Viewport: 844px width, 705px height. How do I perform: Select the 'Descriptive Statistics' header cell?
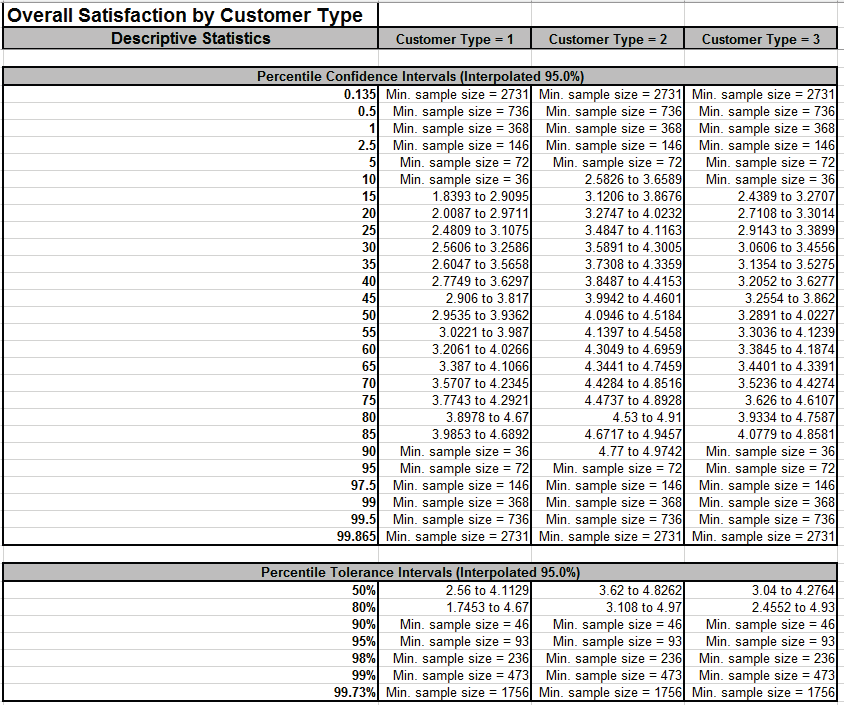coord(190,39)
